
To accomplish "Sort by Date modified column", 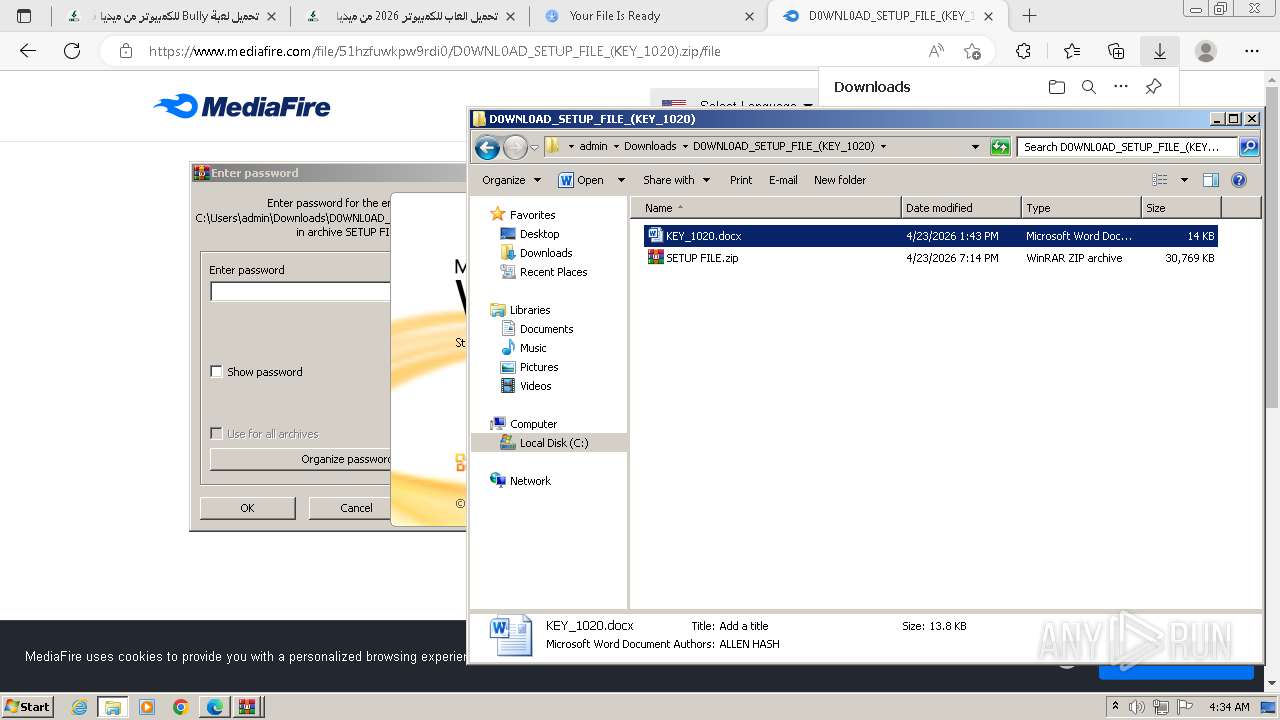I will (961, 208).
